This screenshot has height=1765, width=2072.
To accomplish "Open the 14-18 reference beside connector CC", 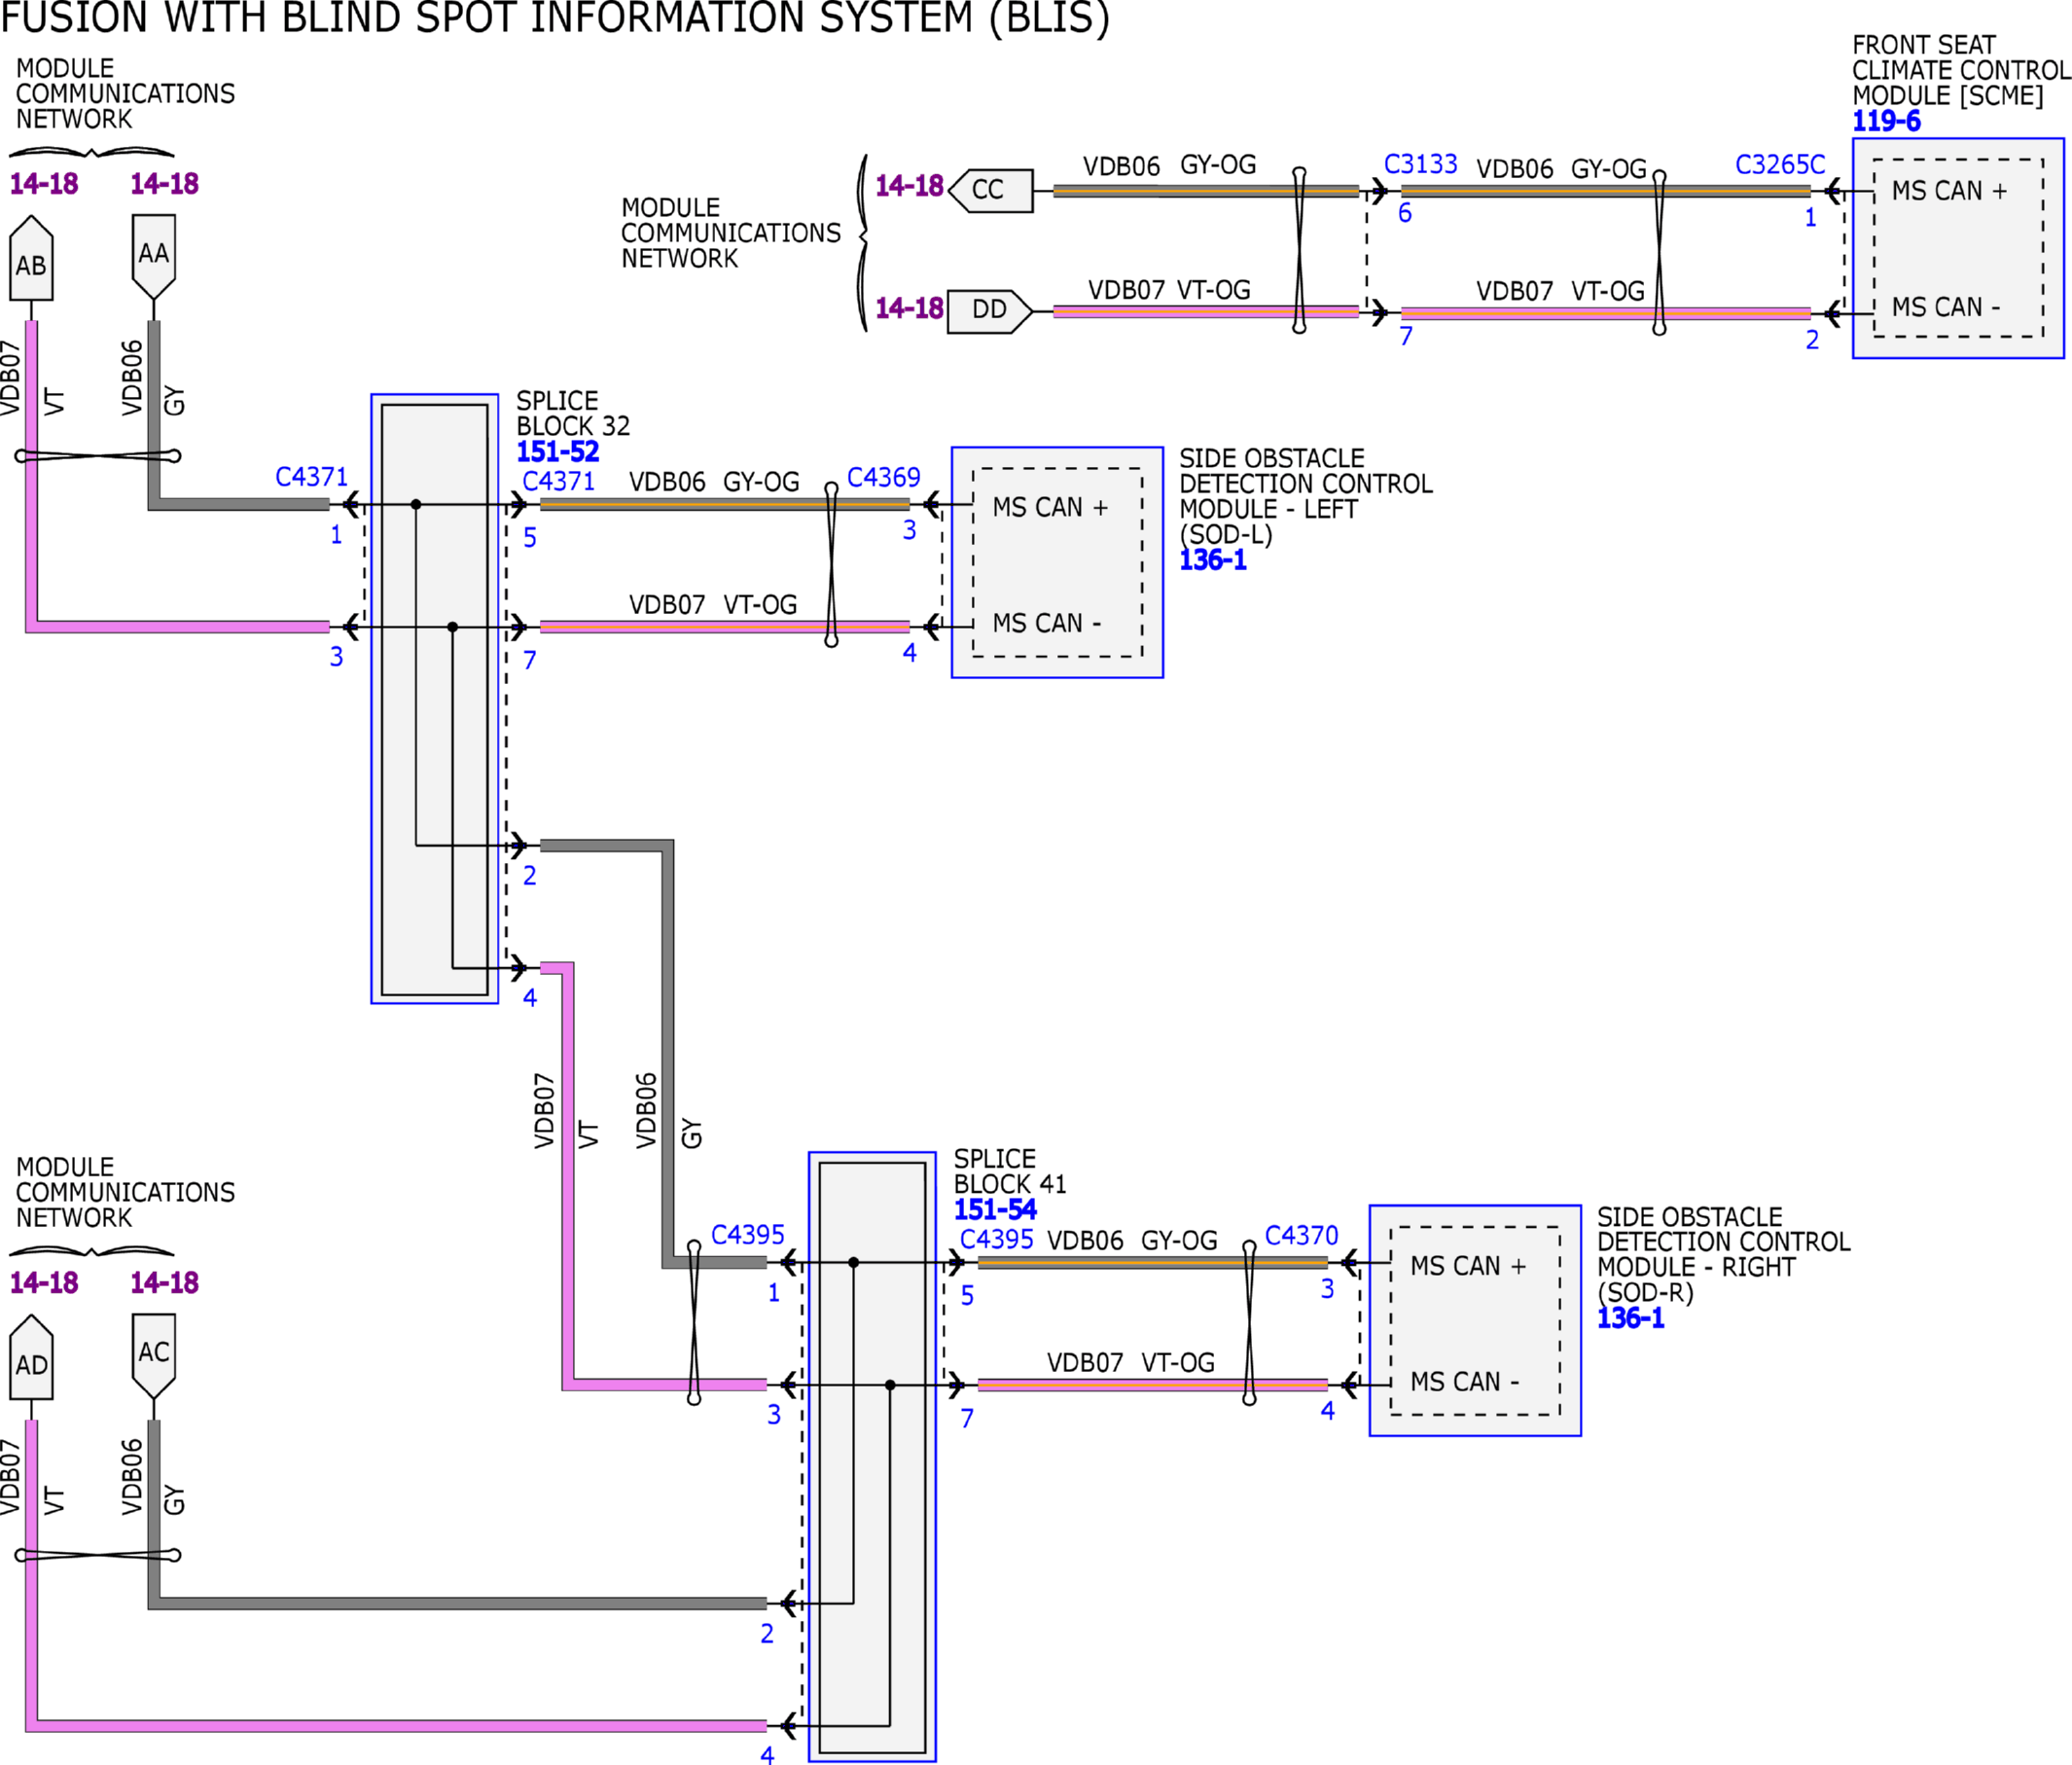I will (909, 186).
